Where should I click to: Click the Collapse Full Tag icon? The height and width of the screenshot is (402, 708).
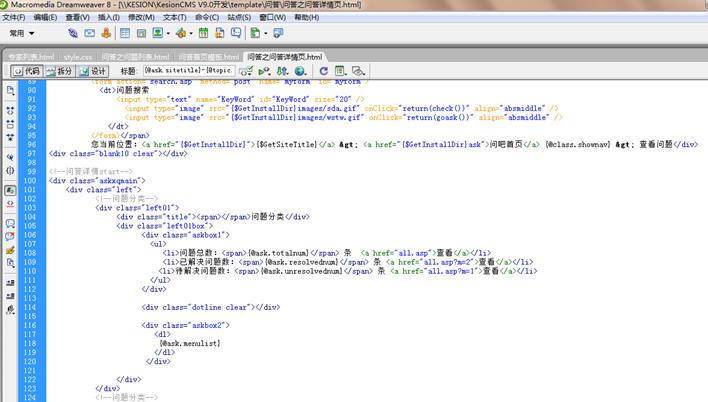pyautogui.click(x=10, y=110)
